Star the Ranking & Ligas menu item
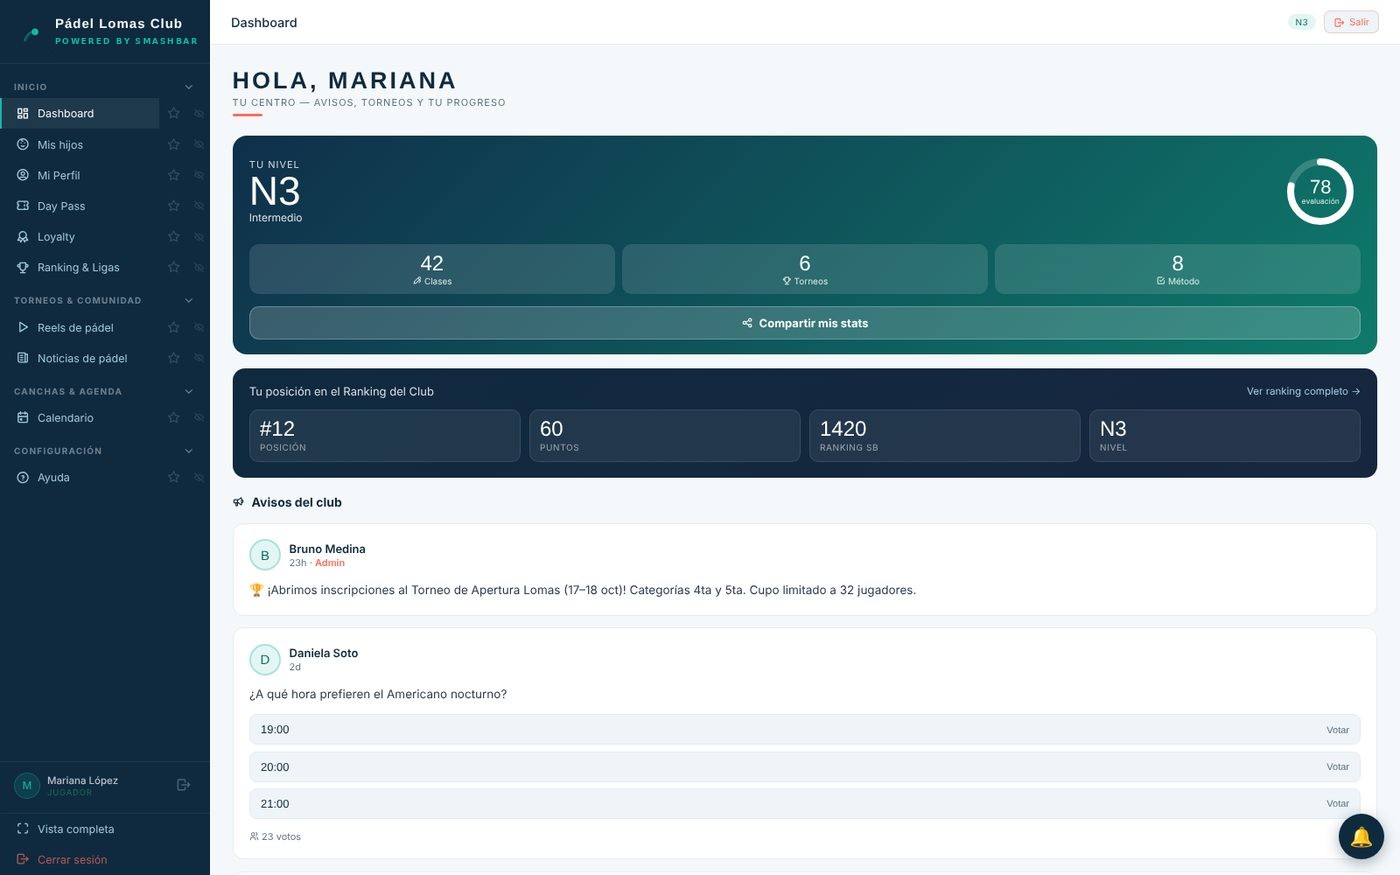The height and width of the screenshot is (875, 1400). coord(174,267)
